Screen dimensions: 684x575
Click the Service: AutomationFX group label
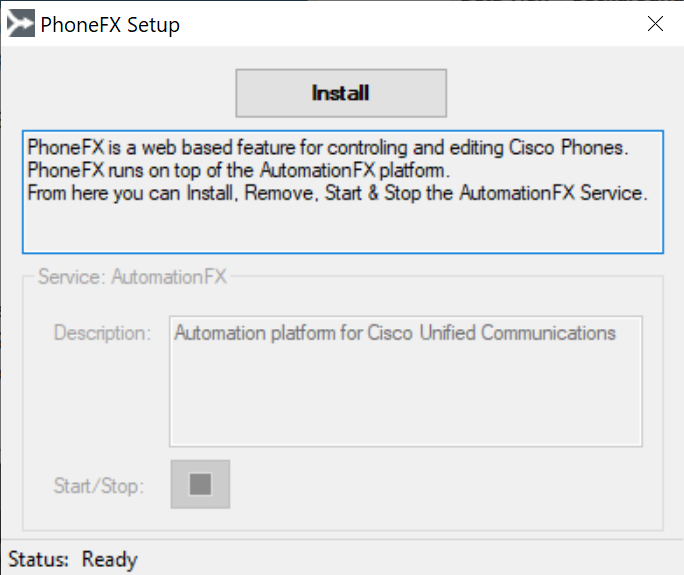(133, 277)
